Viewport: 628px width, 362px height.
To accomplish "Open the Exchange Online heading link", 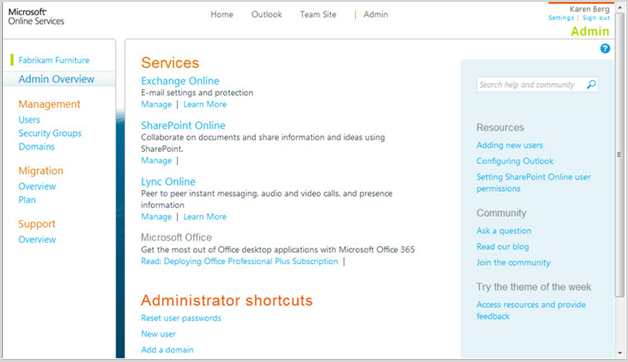I will pyautogui.click(x=180, y=81).
